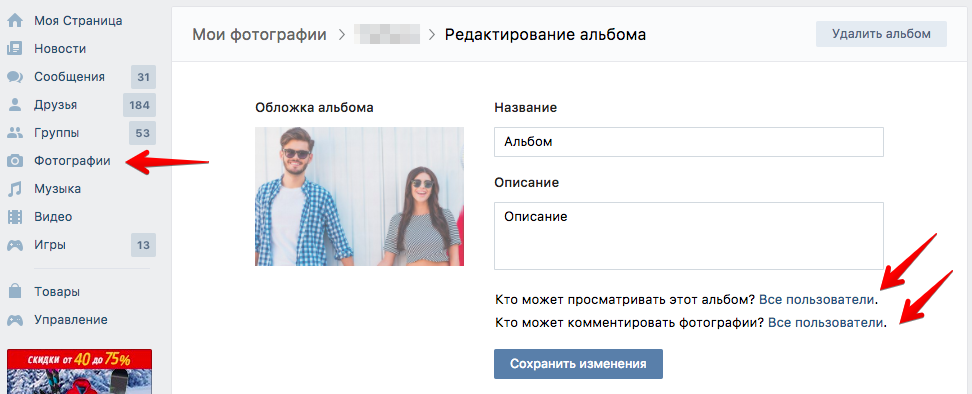Screen dimensions: 972x394
Task: Click the people icon beside Группы
Action: pos(15,133)
